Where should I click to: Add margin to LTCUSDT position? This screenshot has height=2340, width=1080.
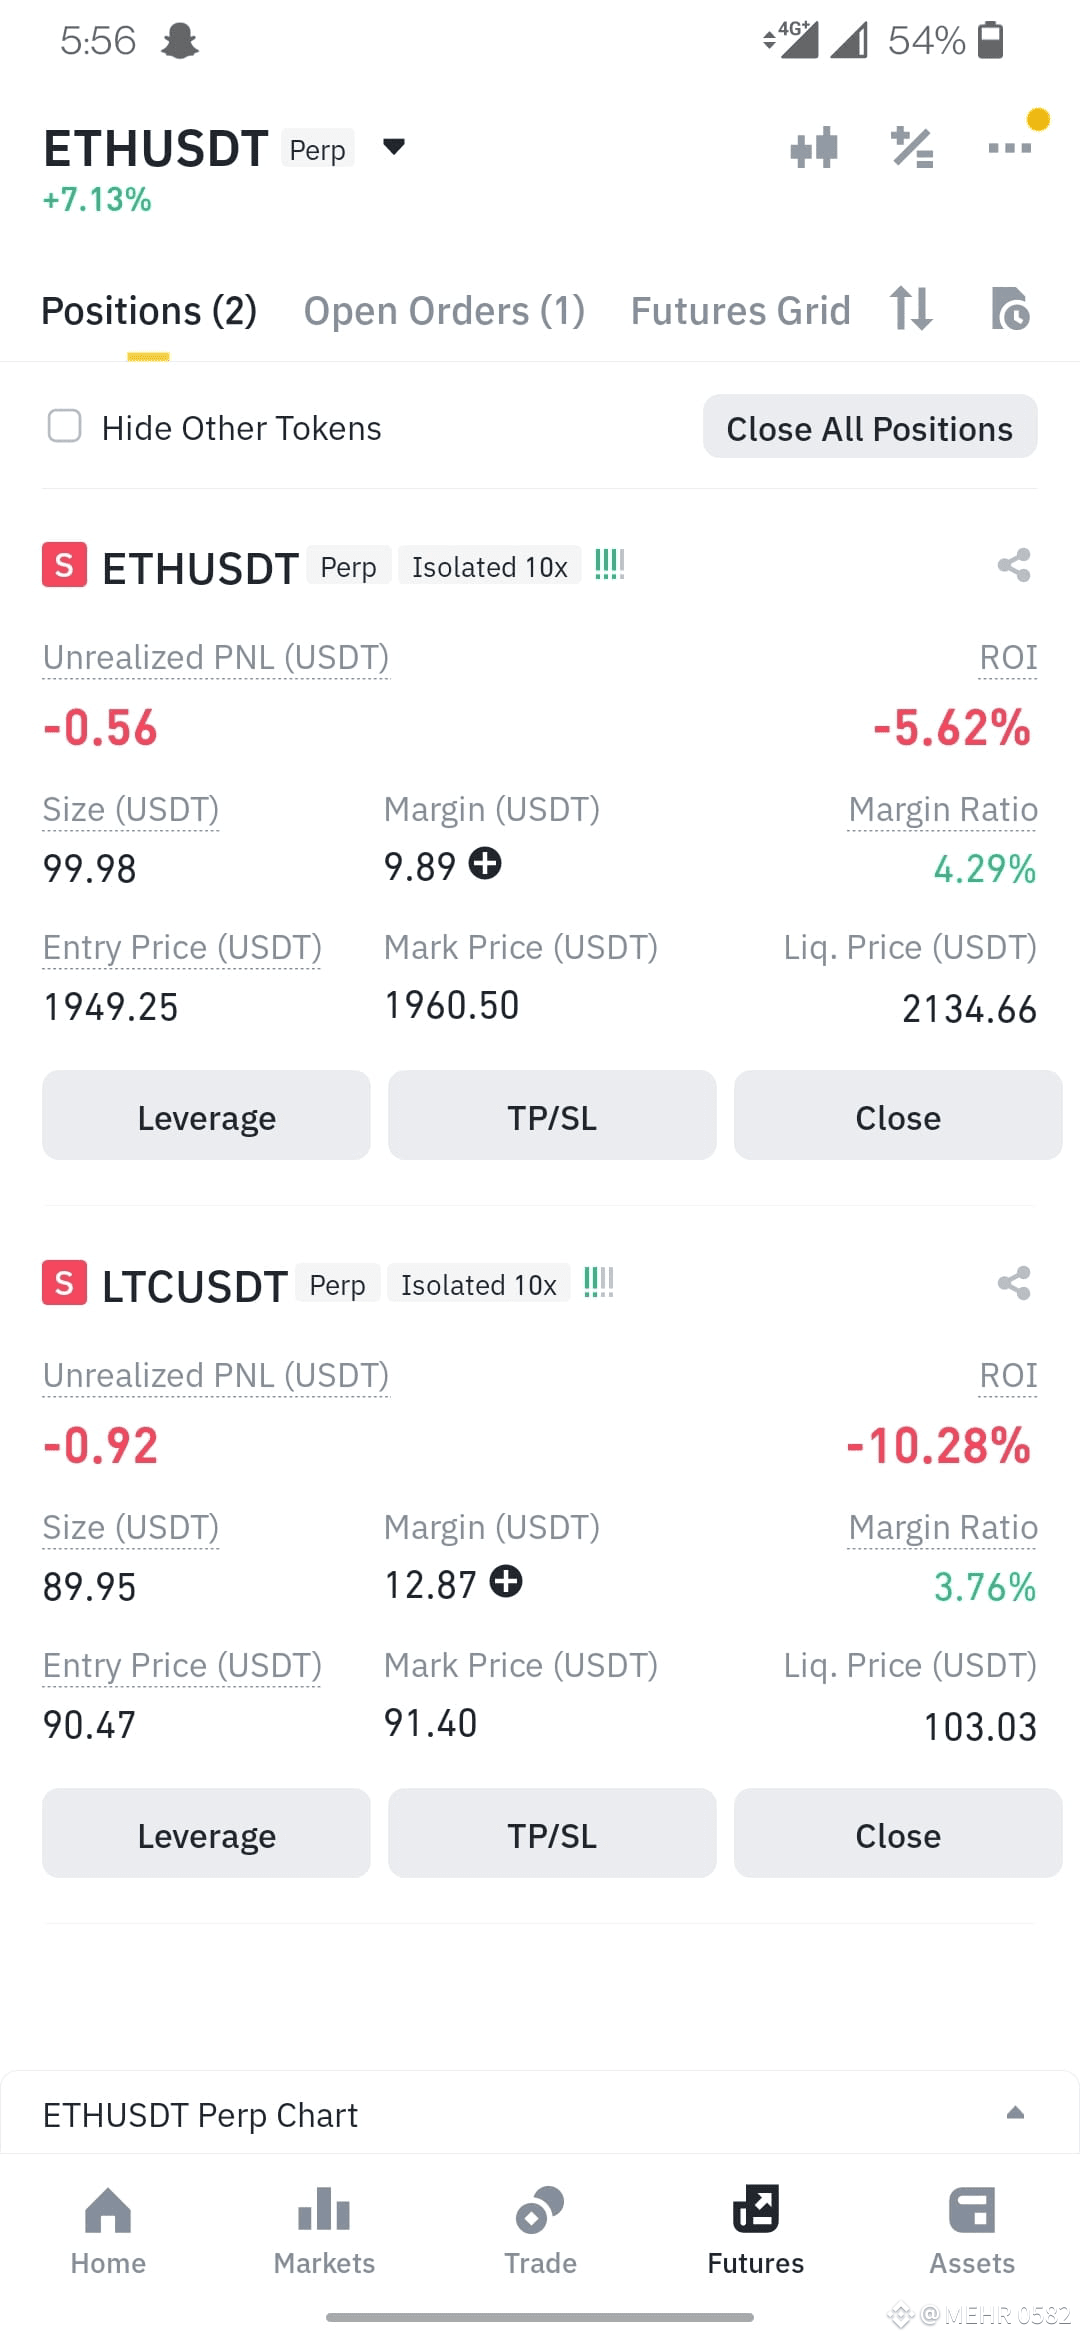click(x=506, y=1581)
